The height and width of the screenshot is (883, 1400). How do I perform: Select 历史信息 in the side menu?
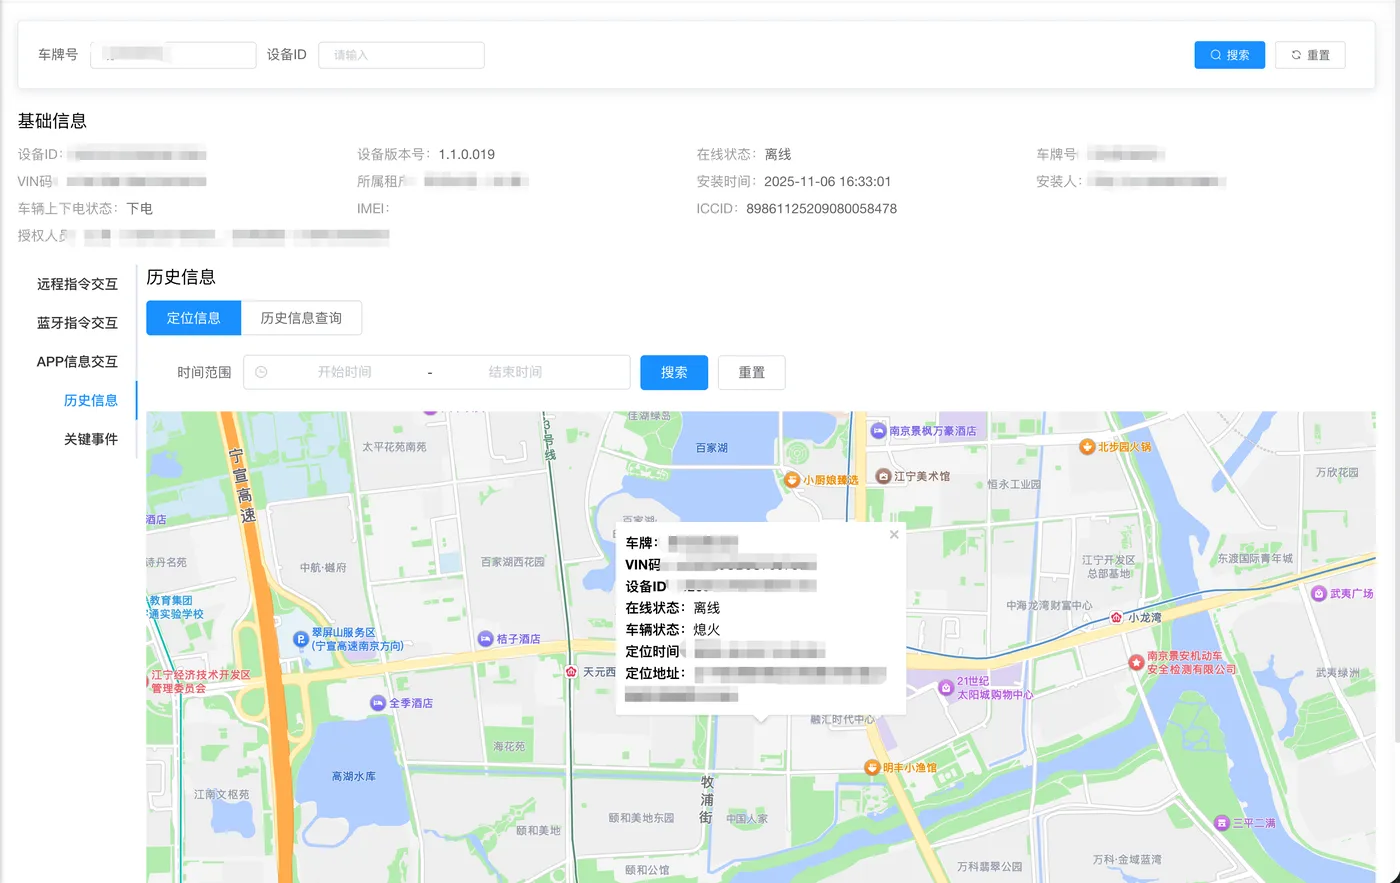(x=90, y=400)
